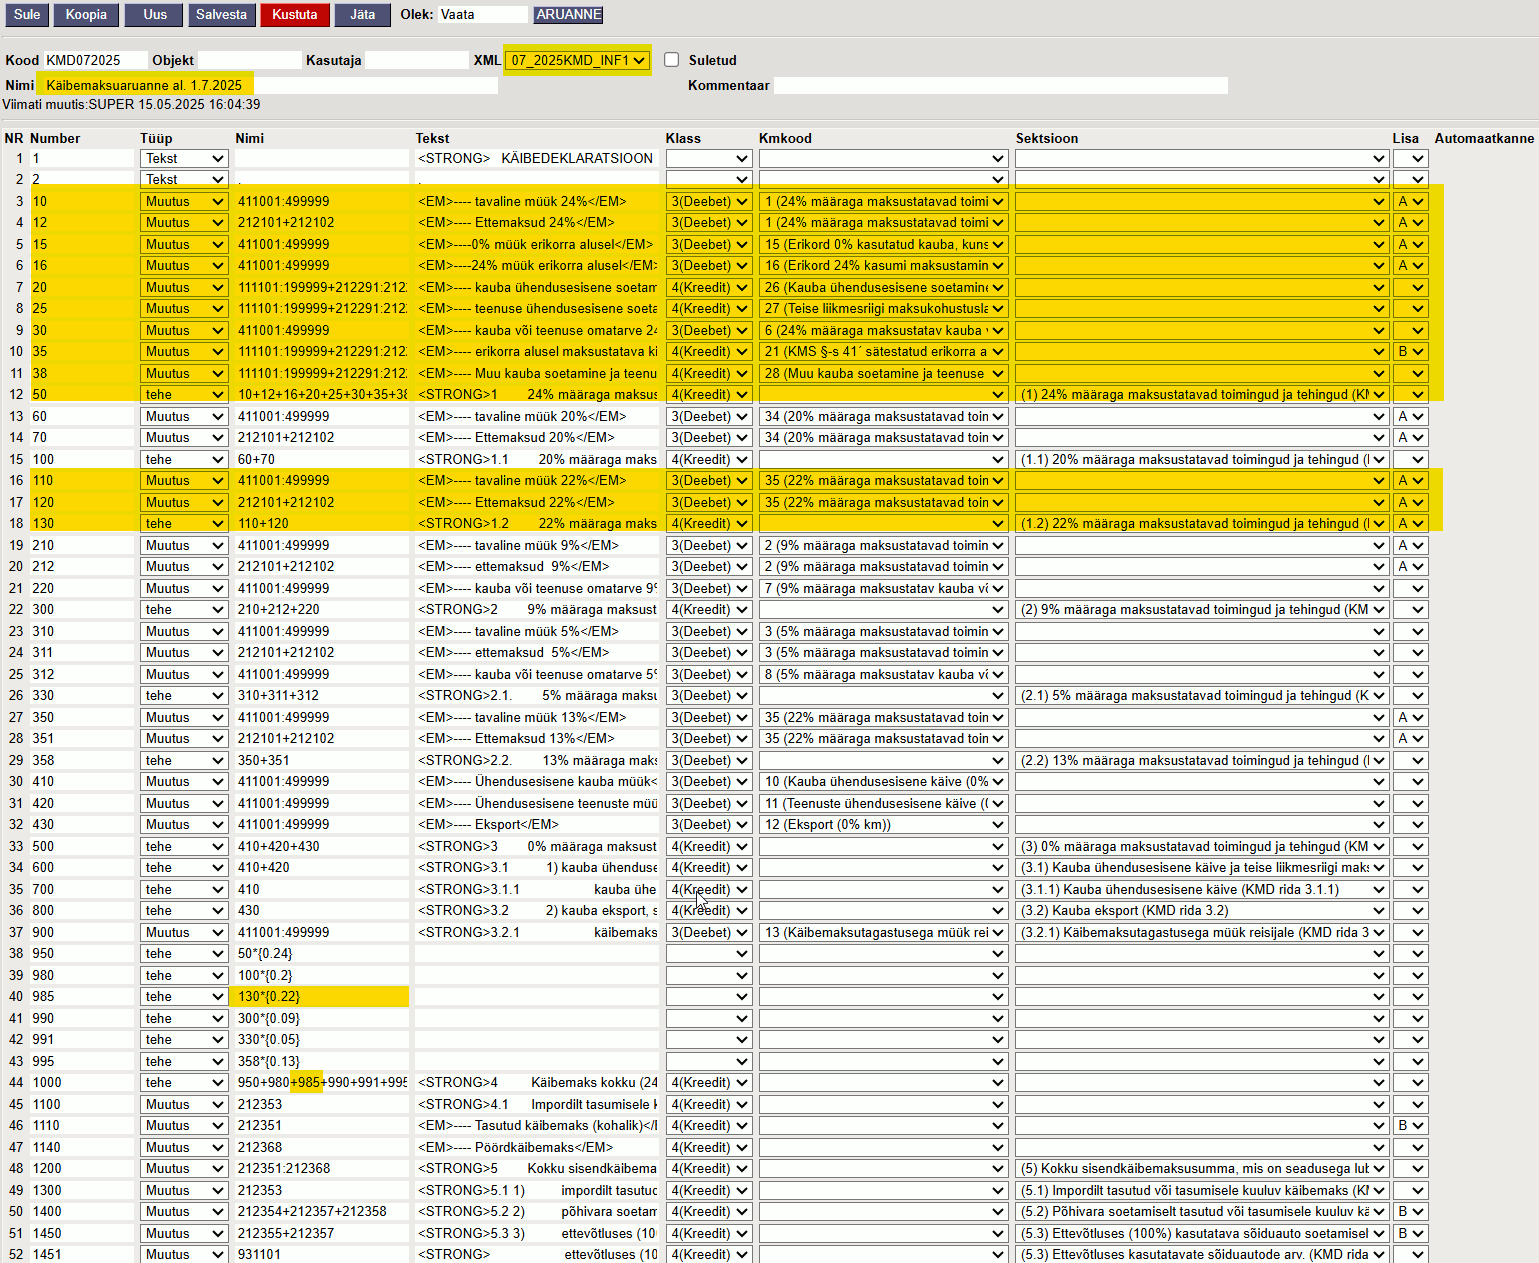Viewport: 1539px width, 1263px height.
Task: Click the Kommentaar input field
Action: (x=1000, y=85)
